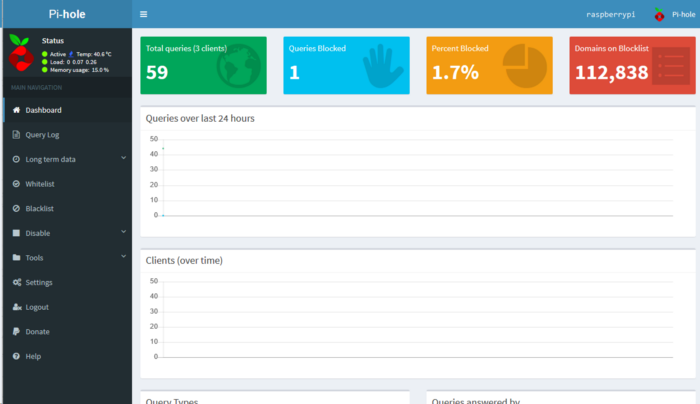Click the temperature thermometer icon
This screenshot has width=700, height=404.
pyautogui.click(x=71, y=54)
